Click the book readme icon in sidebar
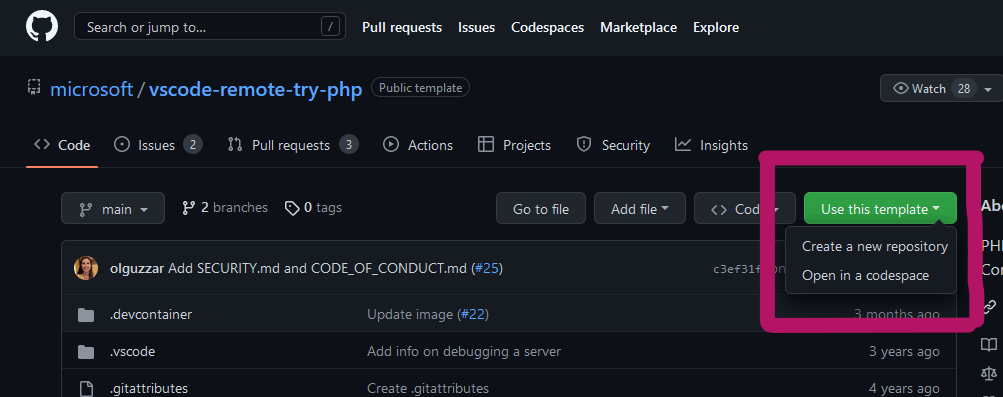The width and height of the screenshot is (1003, 397). pyautogui.click(x=989, y=345)
